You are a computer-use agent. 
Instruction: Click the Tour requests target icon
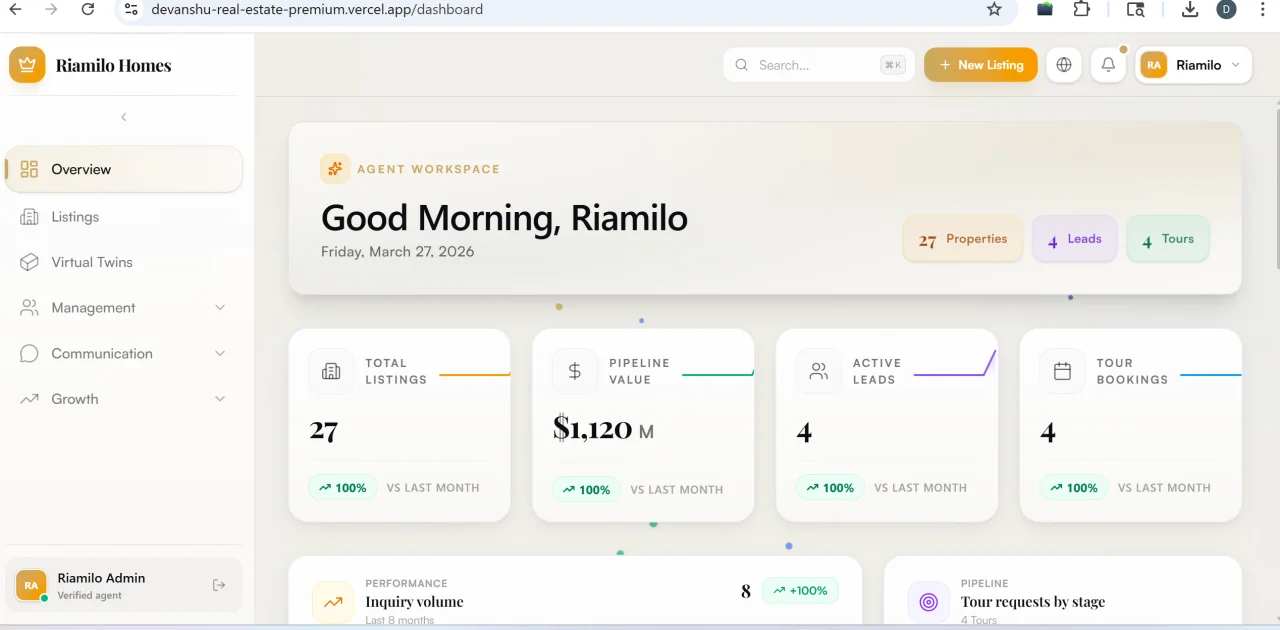pos(928,602)
